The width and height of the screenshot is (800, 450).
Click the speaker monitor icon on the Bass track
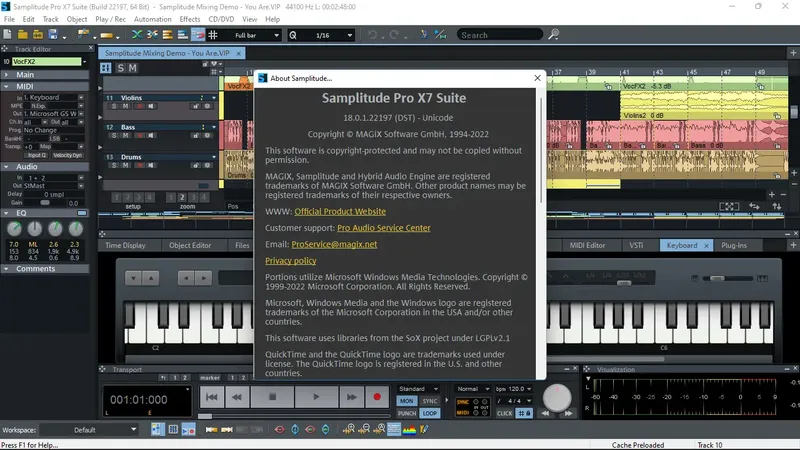point(151,136)
